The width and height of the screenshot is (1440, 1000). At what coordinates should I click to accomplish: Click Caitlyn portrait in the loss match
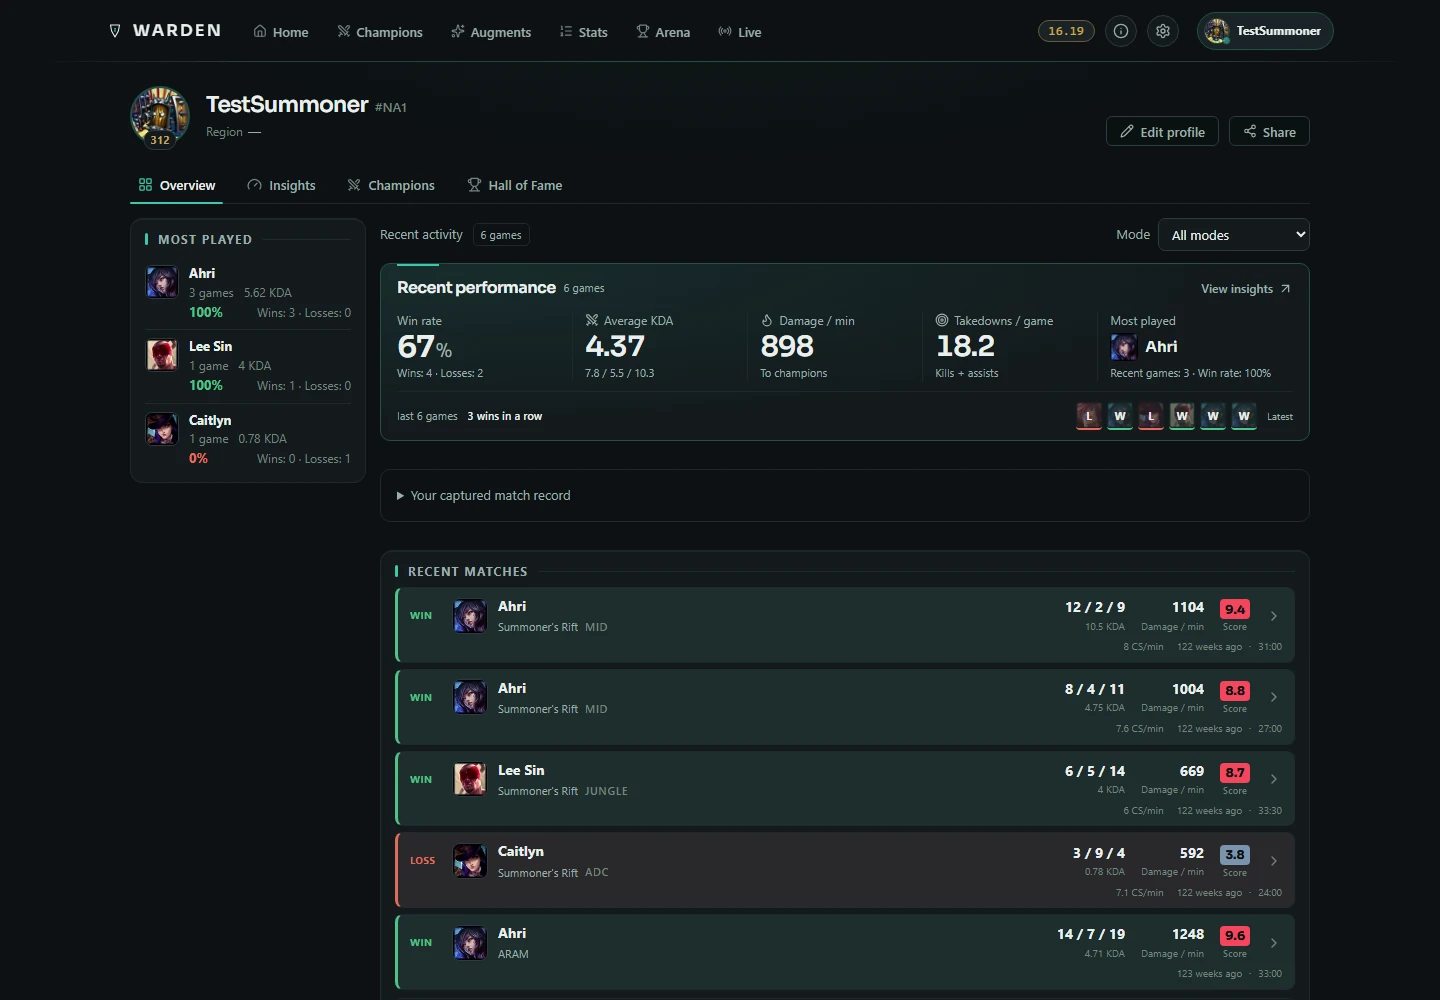[470, 861]
